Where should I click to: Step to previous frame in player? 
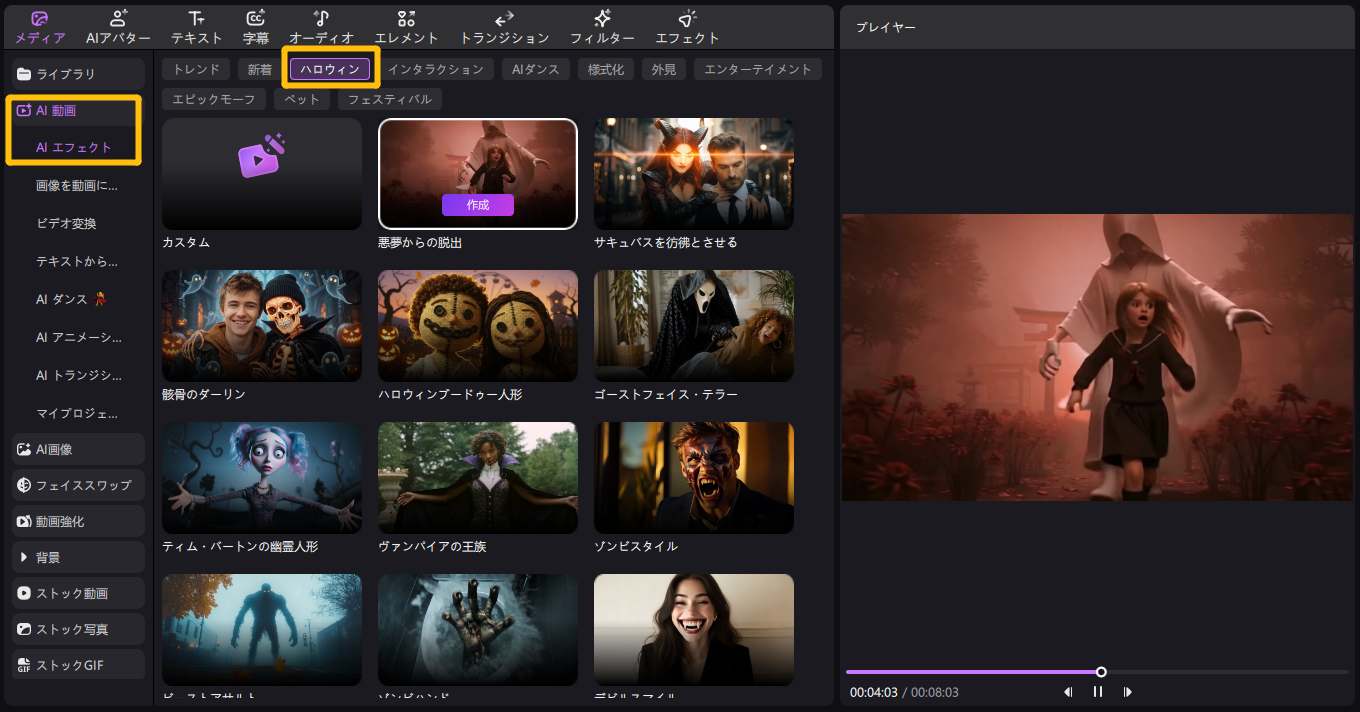pyautogui.click(x=1068, y=692)
